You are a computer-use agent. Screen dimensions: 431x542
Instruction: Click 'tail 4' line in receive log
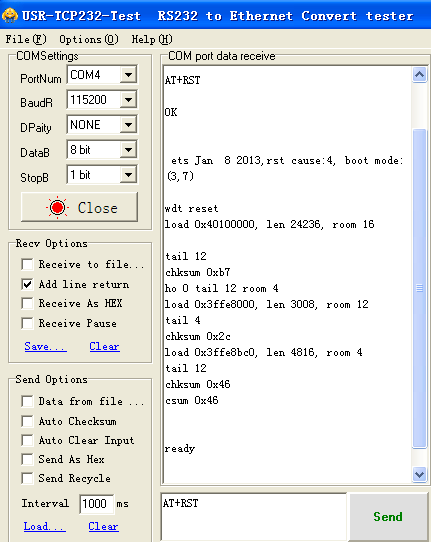point(182,320)
